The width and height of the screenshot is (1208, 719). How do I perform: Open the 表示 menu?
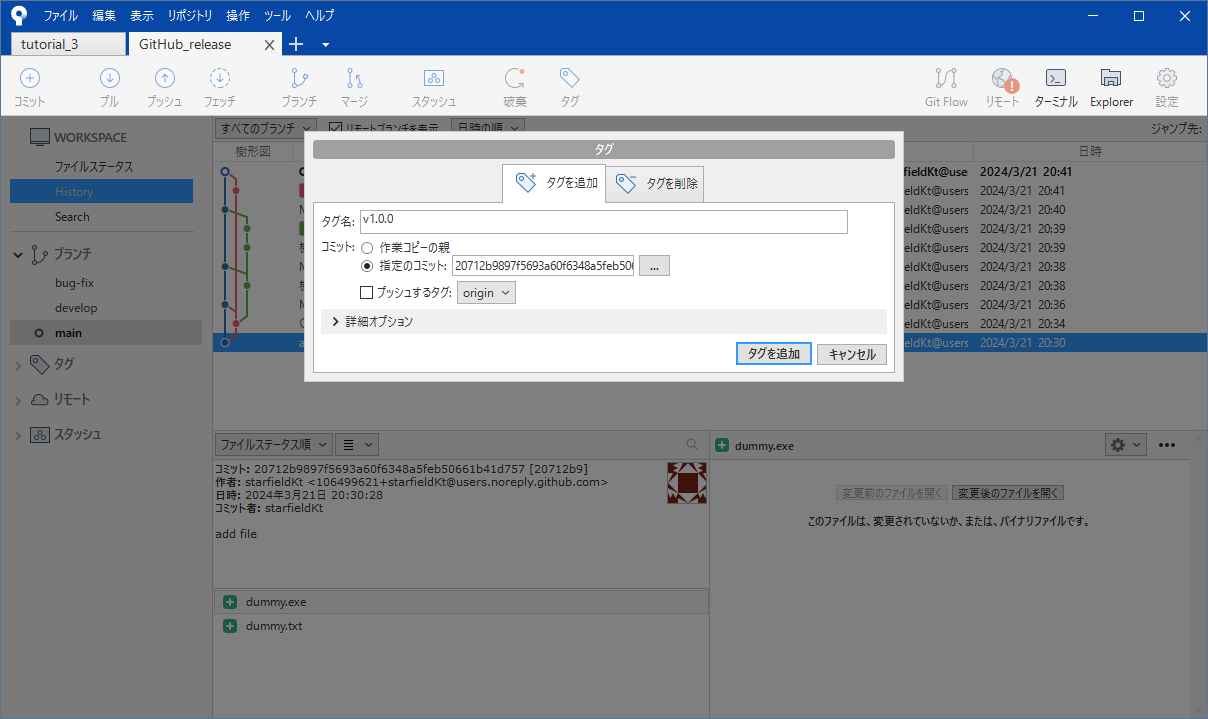coord(142,16)
